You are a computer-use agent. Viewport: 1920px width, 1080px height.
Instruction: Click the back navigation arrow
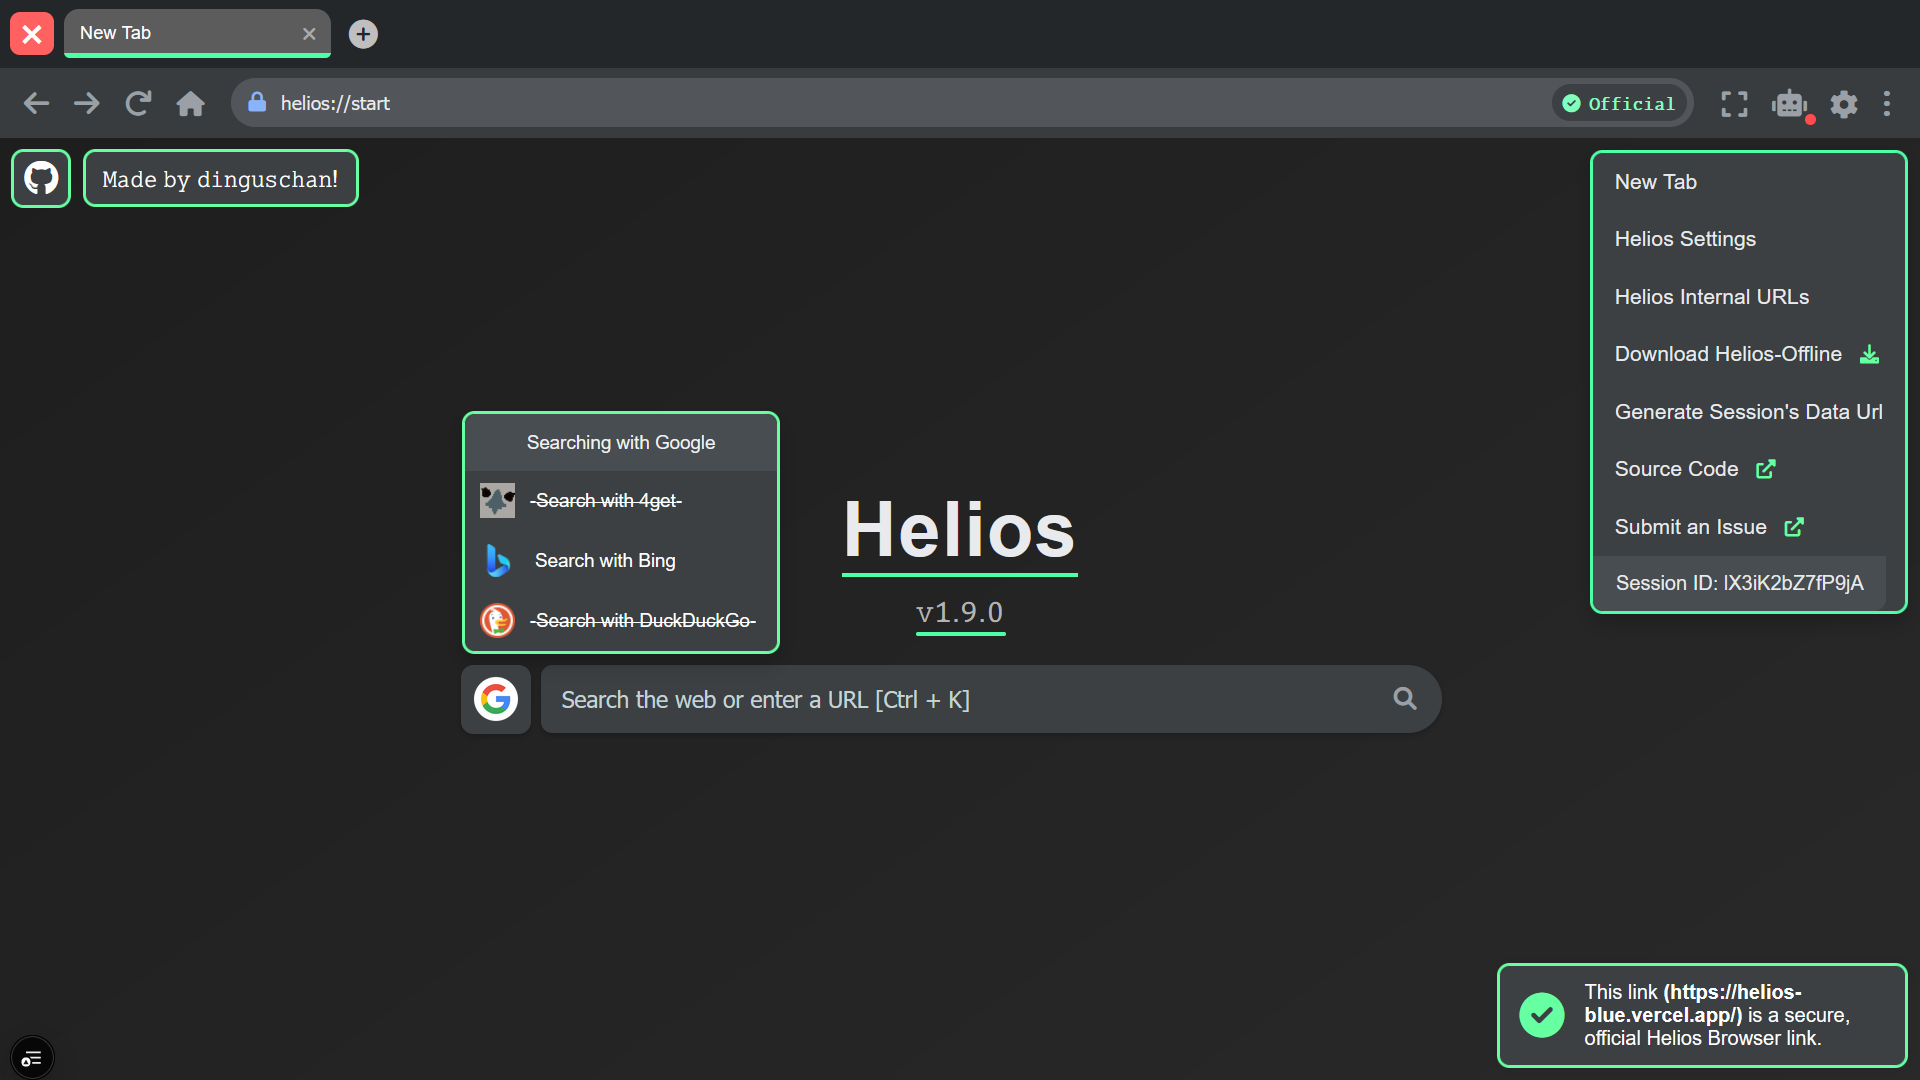point(36,103)
